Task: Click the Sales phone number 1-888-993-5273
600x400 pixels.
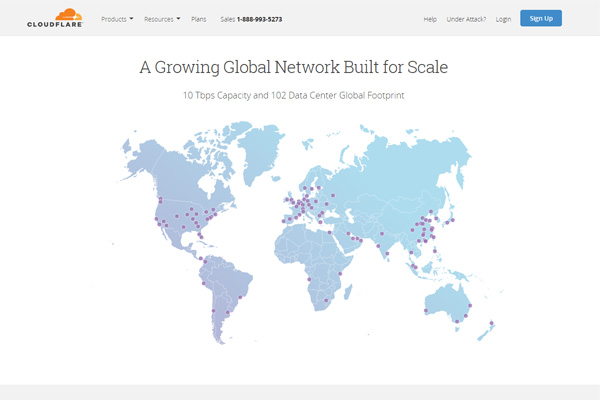Action: [x=259, y=19]
